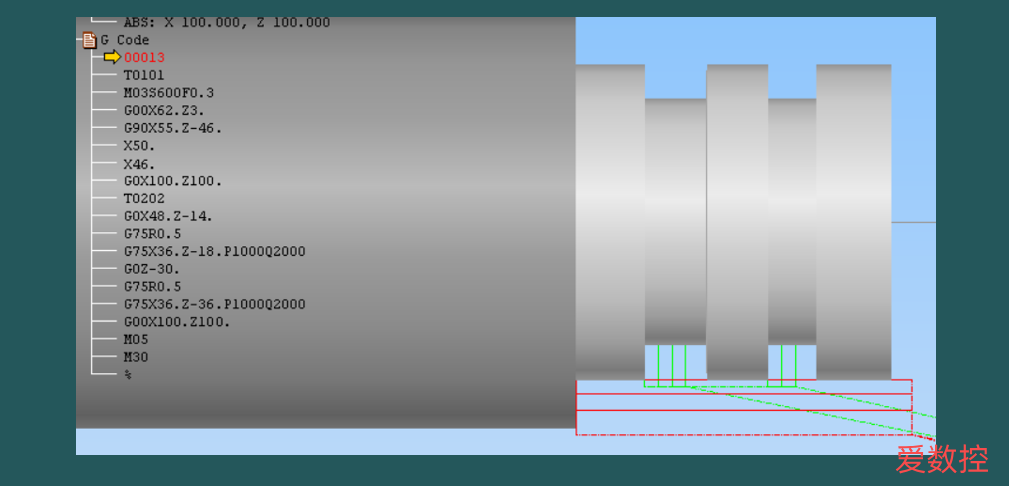Select the G90X55.Z-46. cycle line
The image size is (1009, 486).
click(172, 128)
